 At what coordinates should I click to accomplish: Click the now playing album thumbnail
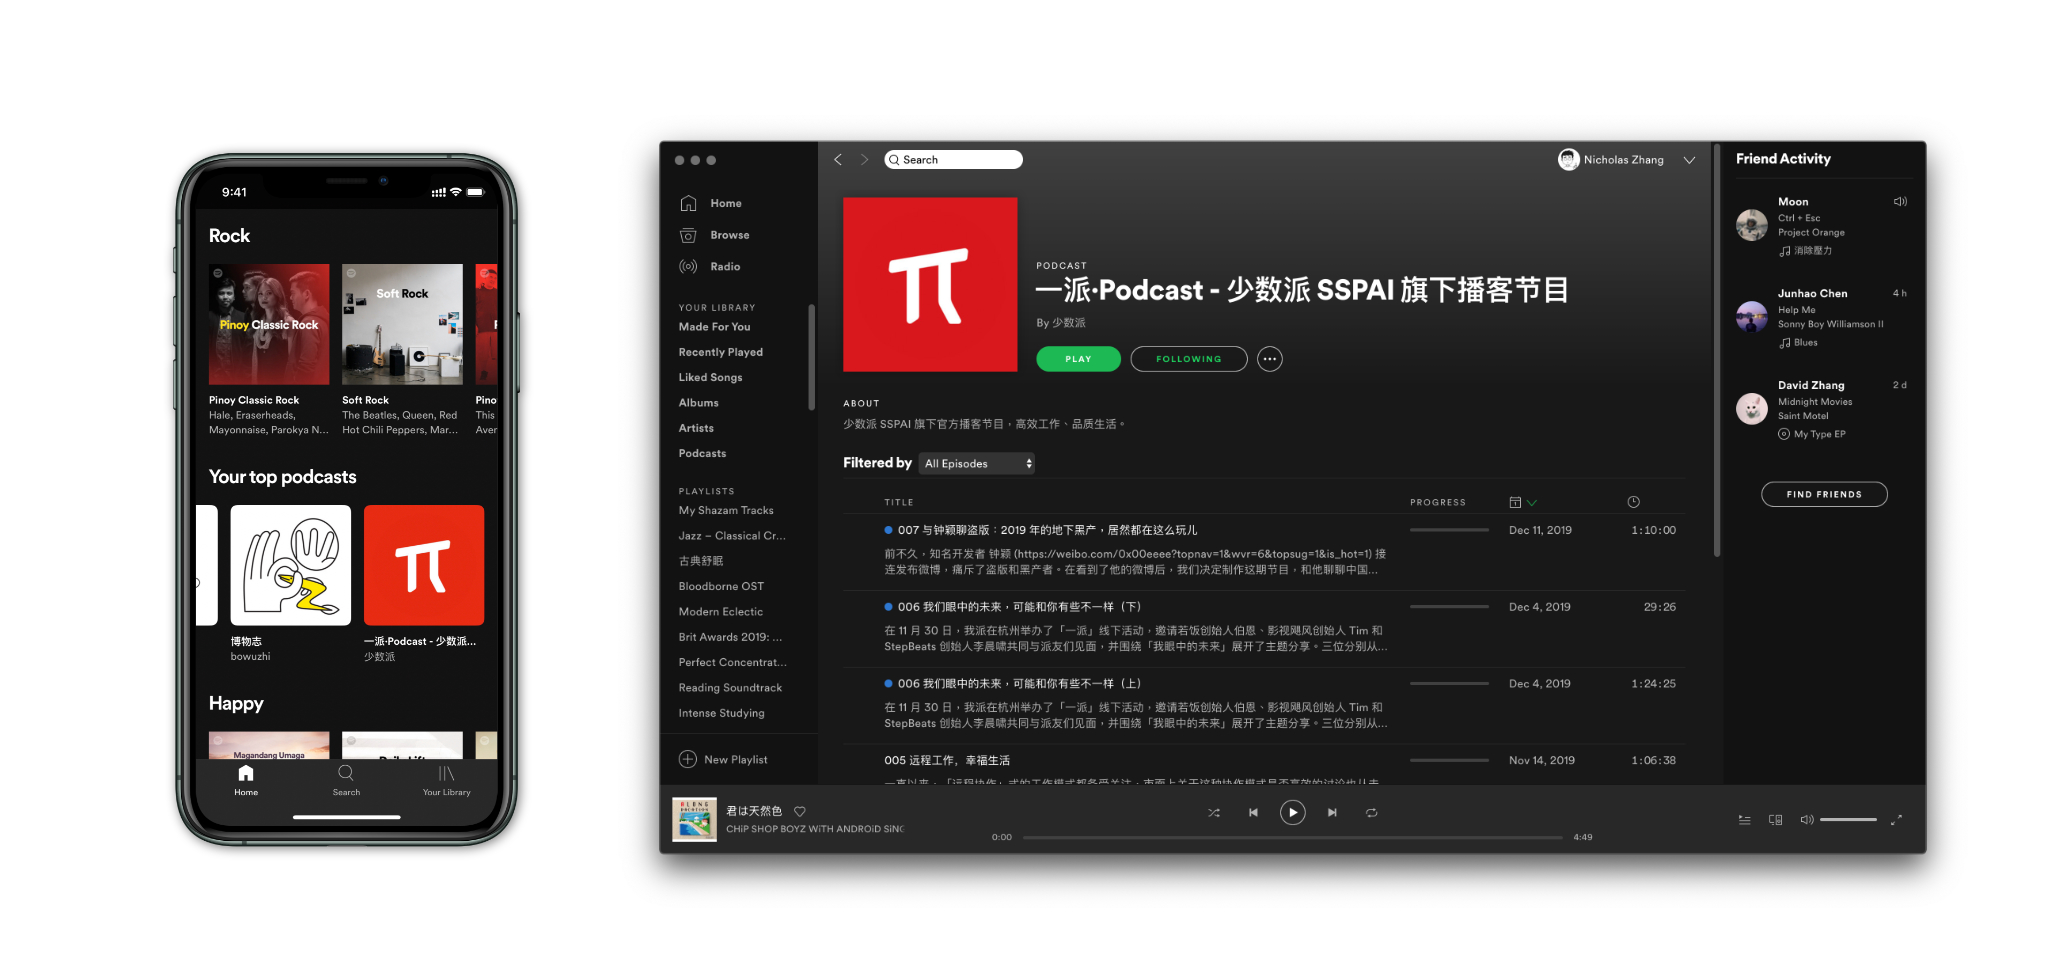pyautogui.click(x=694, y=819)
